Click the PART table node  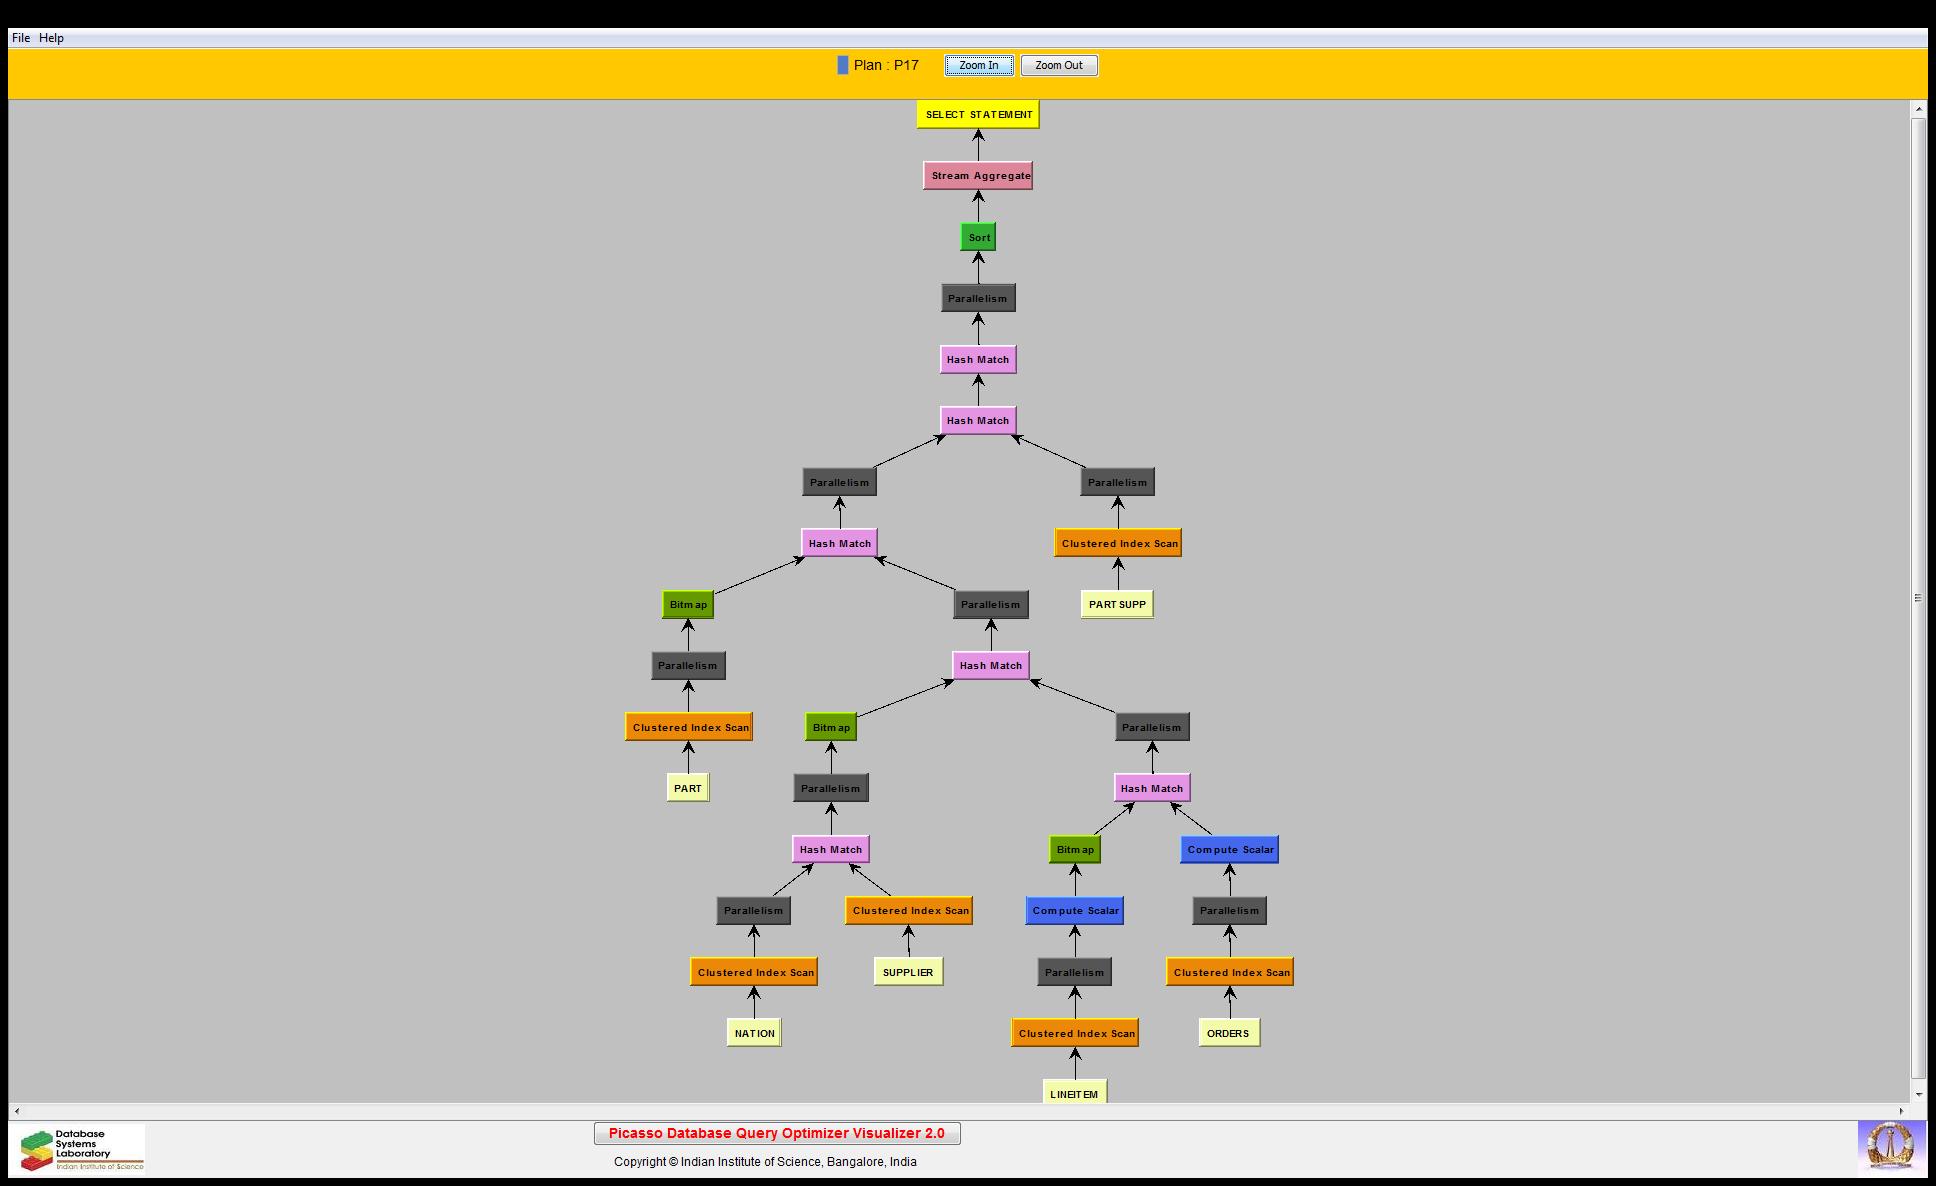pos(688,788)
